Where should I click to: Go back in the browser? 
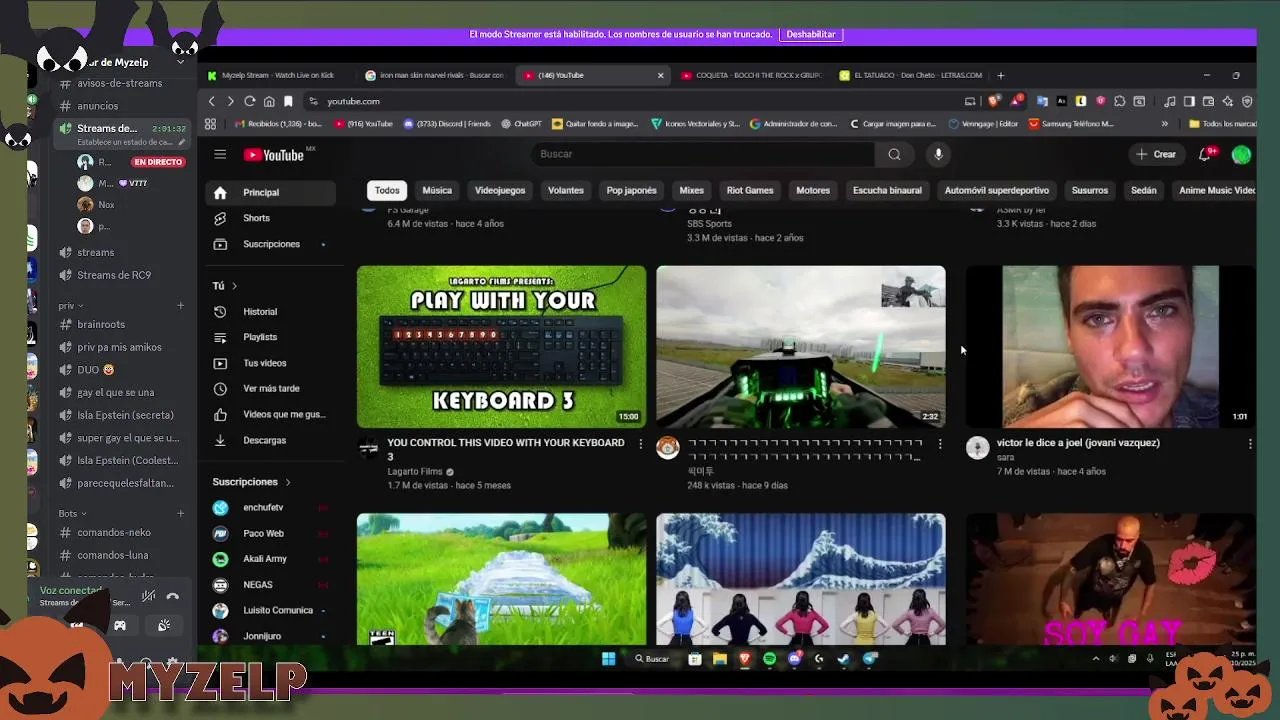point(211,101)
